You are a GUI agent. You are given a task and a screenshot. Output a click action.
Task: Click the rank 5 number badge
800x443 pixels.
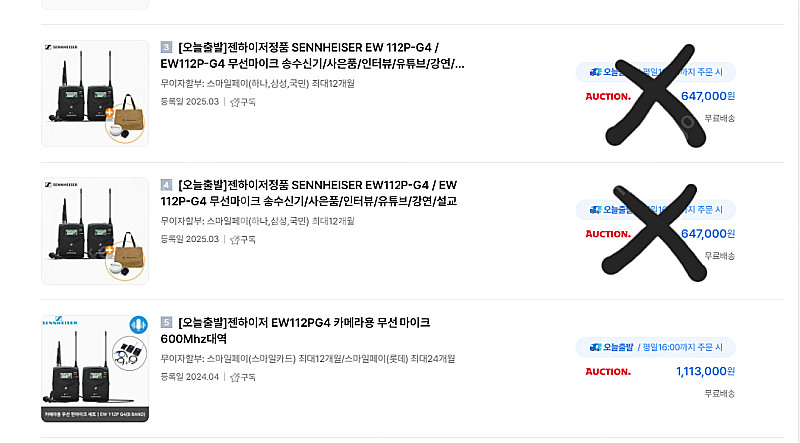166,323
